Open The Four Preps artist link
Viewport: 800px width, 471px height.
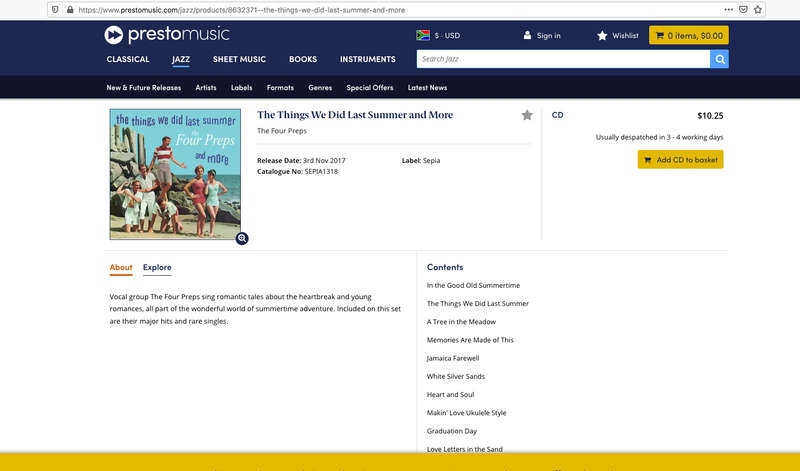tap(282, 131)
